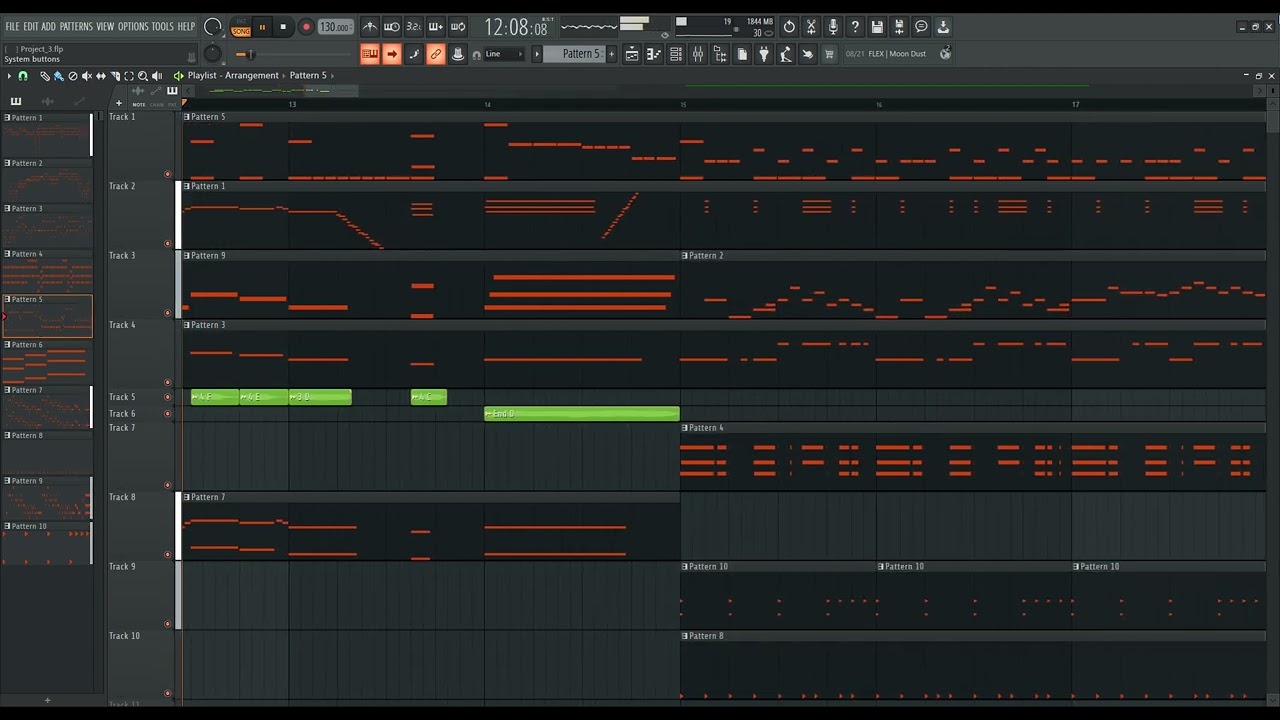The height and width of the screenshot is (720, 1280).
Task: Mute Track 2 via its dot
Action: (167, 243)
